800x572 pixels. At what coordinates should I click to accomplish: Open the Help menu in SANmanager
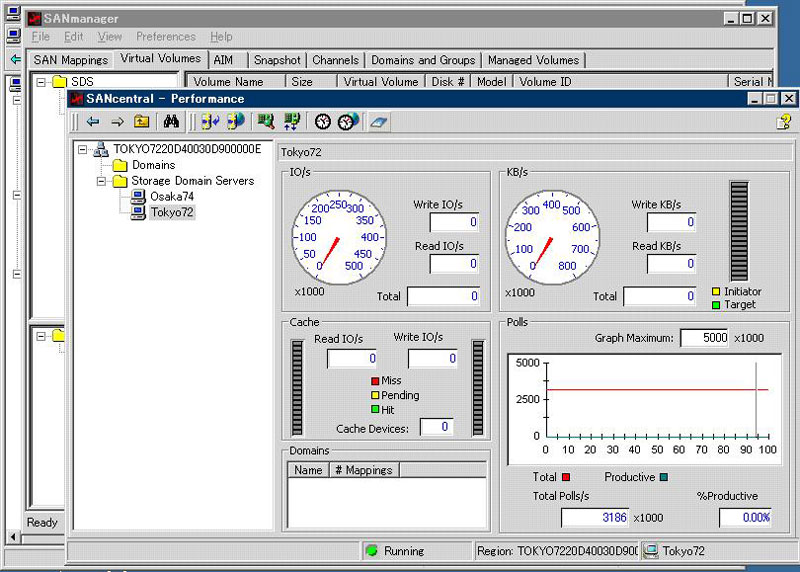pos(221,37)
